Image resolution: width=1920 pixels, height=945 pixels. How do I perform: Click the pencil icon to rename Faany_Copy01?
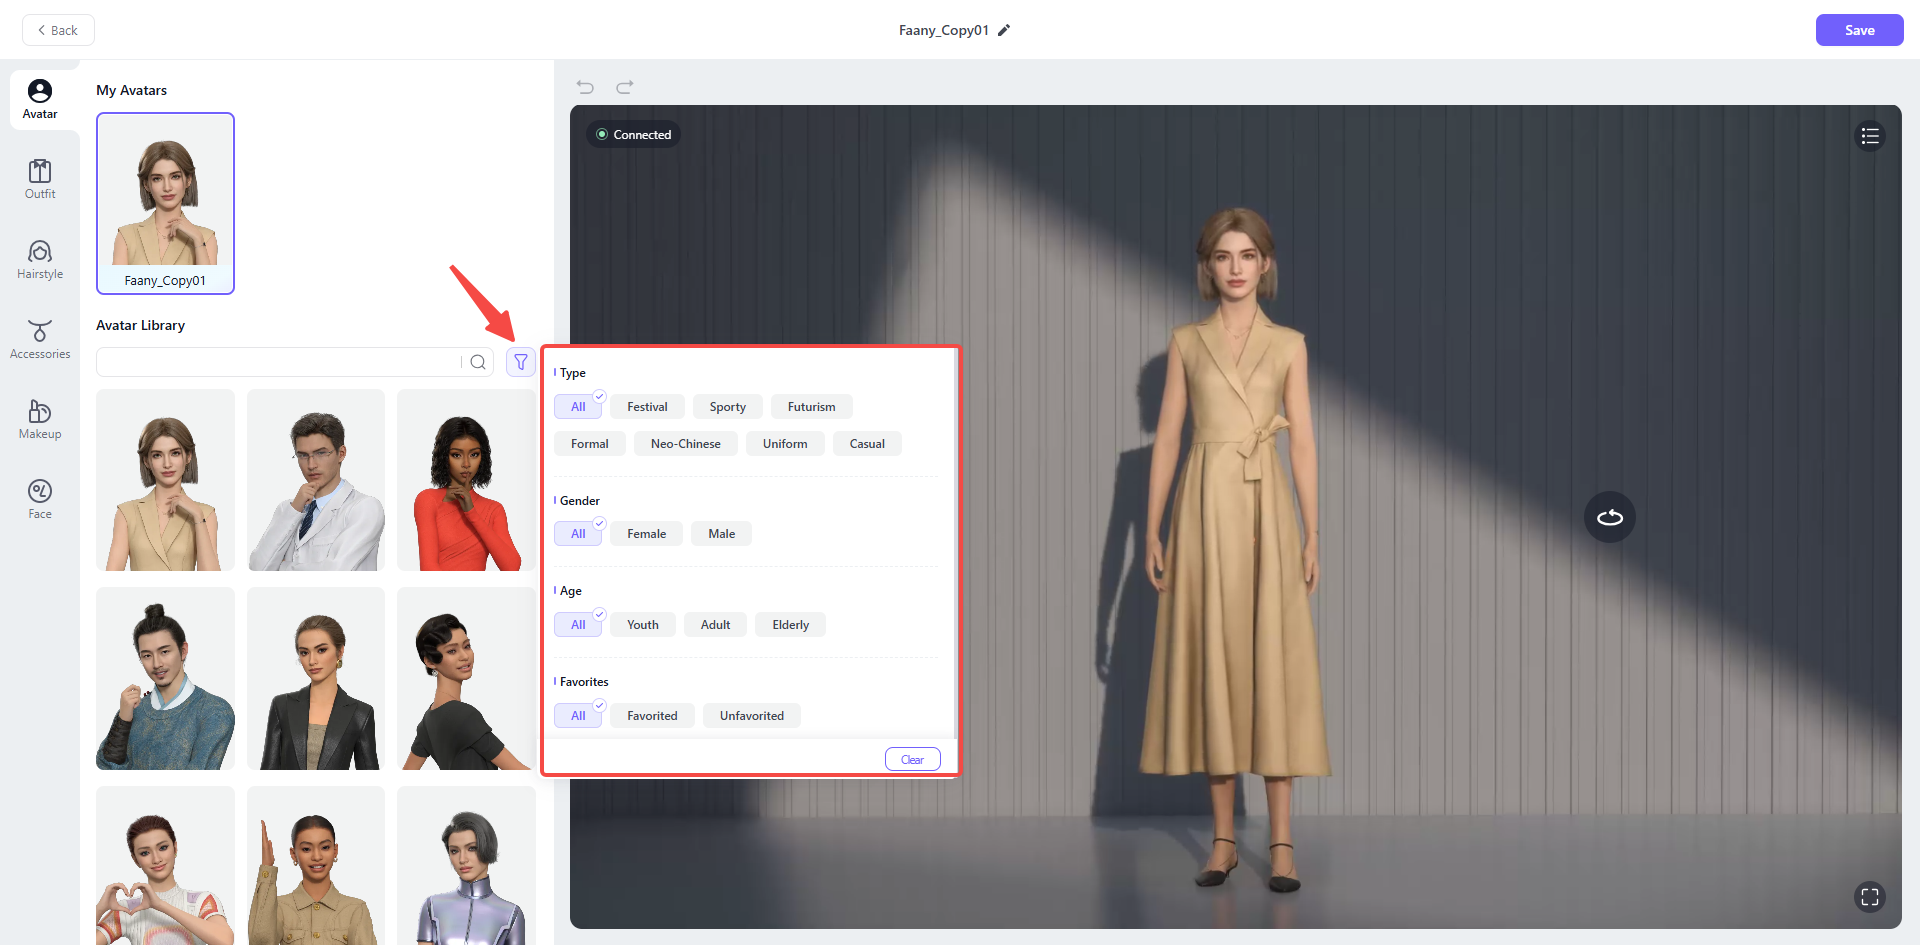(x=1004, y=30)
